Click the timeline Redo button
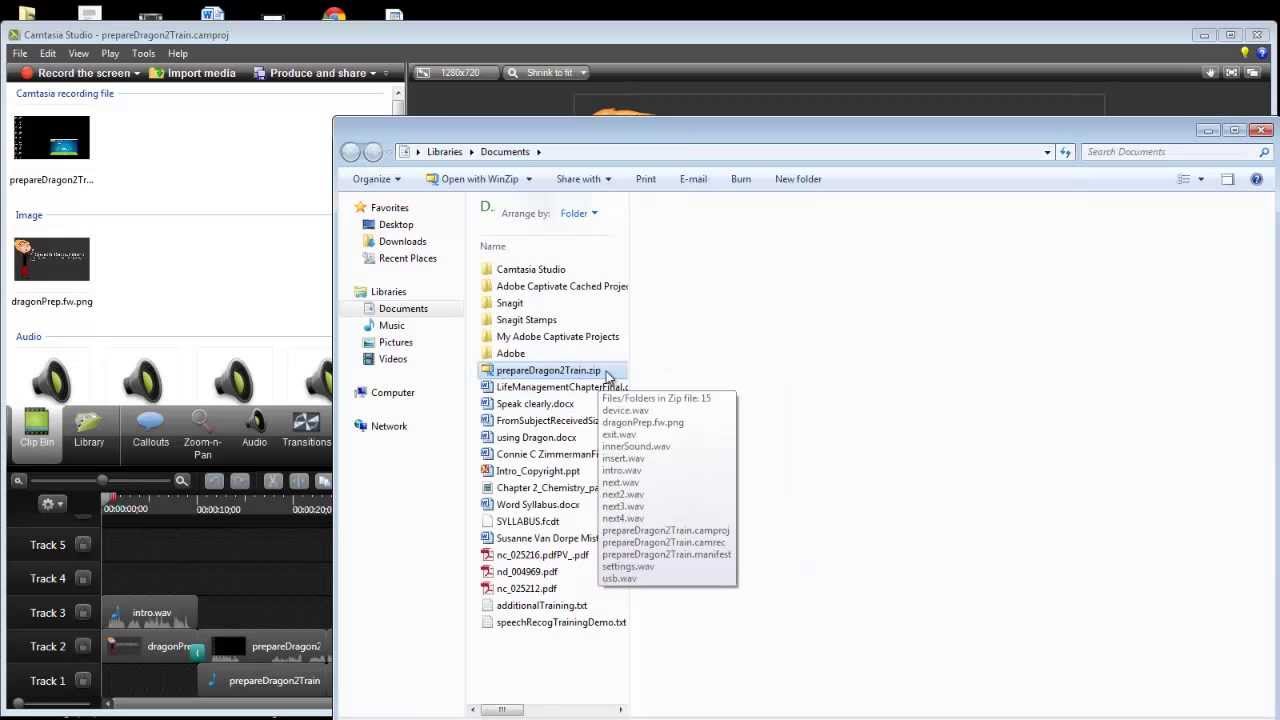The height and width of the screenshot is (720, 1280). point(241,481)
